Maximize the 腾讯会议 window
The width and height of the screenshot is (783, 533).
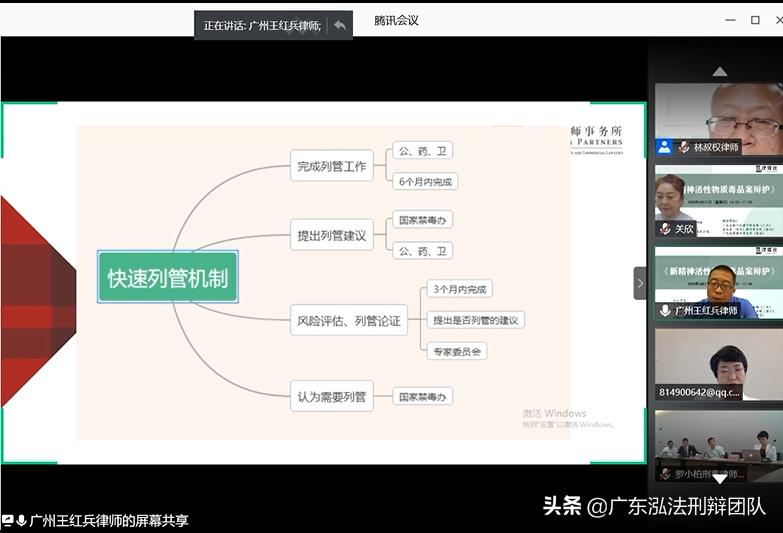(x=755, y=20)
